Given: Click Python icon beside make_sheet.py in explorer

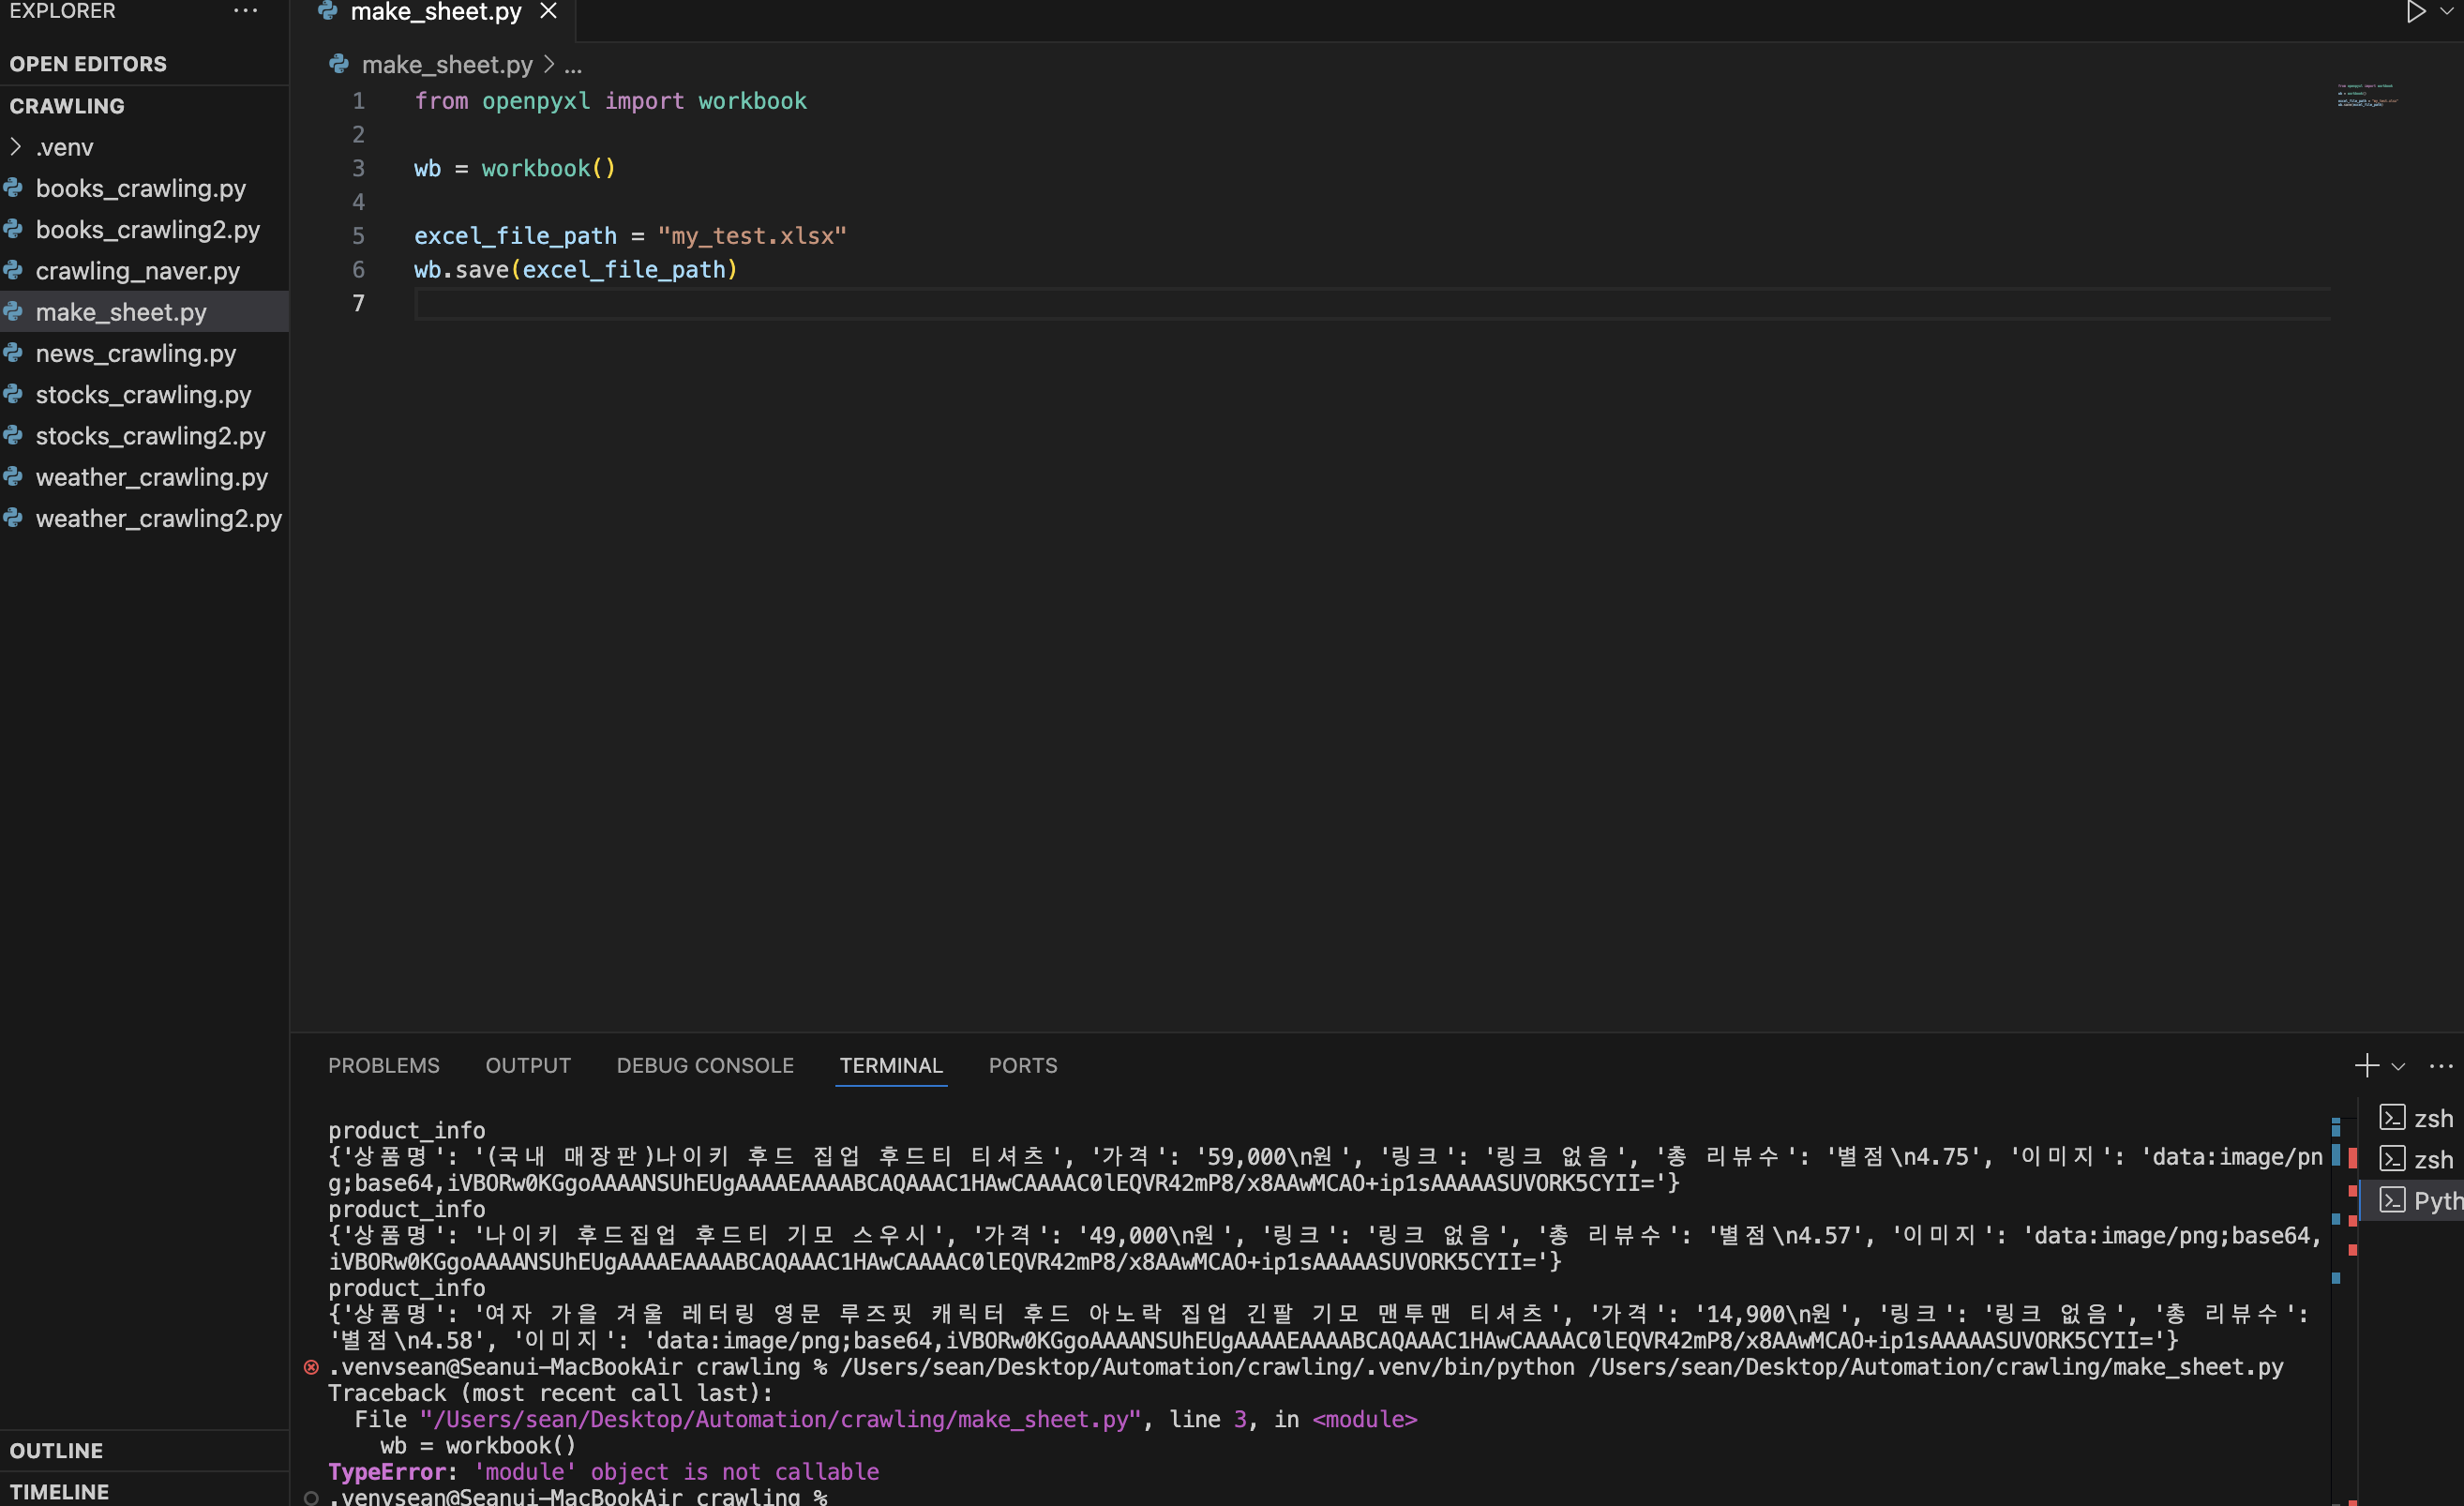Looking at the screenshot, I should pos(13,312).
